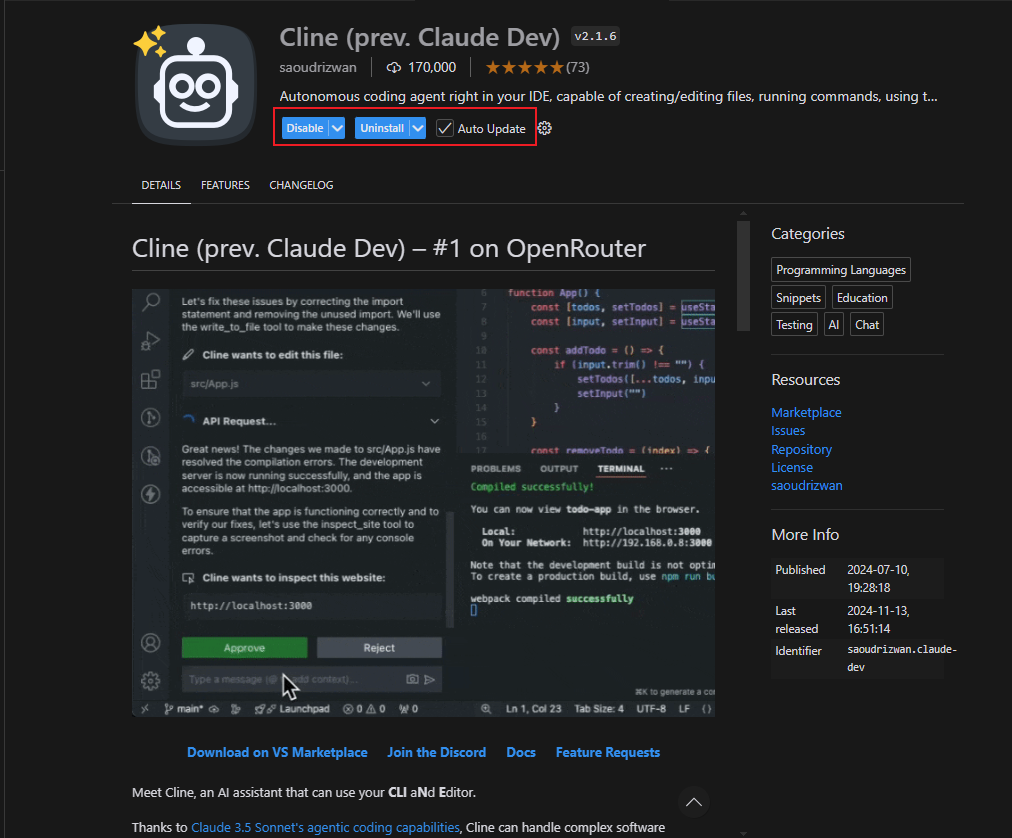Click the v2.1.6 version badge
The image size is (1012, 838).
pyautogui.click(x=595, y=37)
